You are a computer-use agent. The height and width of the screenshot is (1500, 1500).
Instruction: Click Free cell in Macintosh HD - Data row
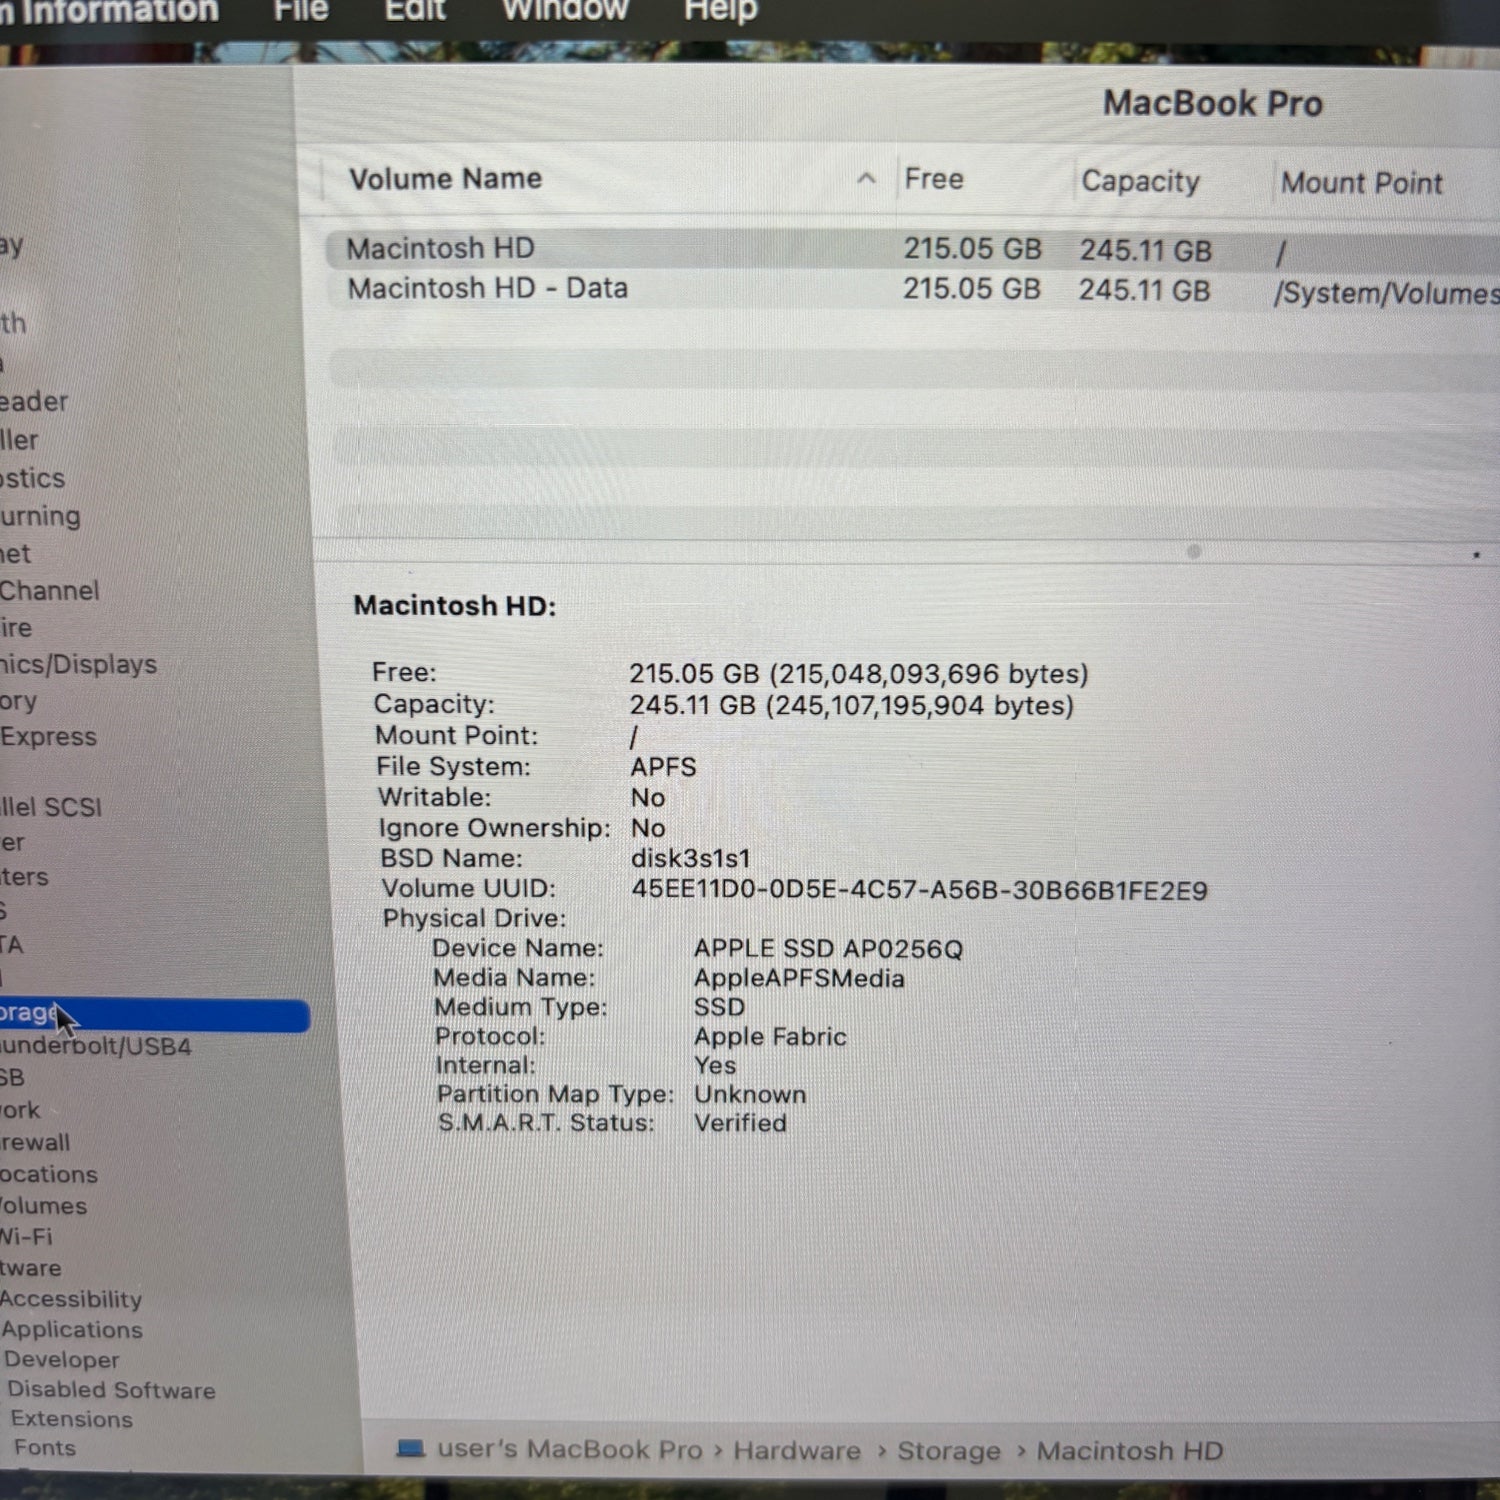[972, 289]
